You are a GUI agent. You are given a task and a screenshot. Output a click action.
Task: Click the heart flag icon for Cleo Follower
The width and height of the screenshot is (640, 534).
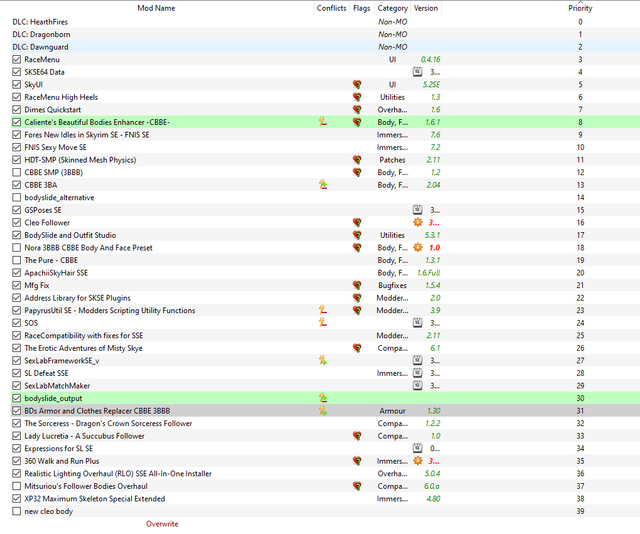pyautogui.click(x=357, y=222)
